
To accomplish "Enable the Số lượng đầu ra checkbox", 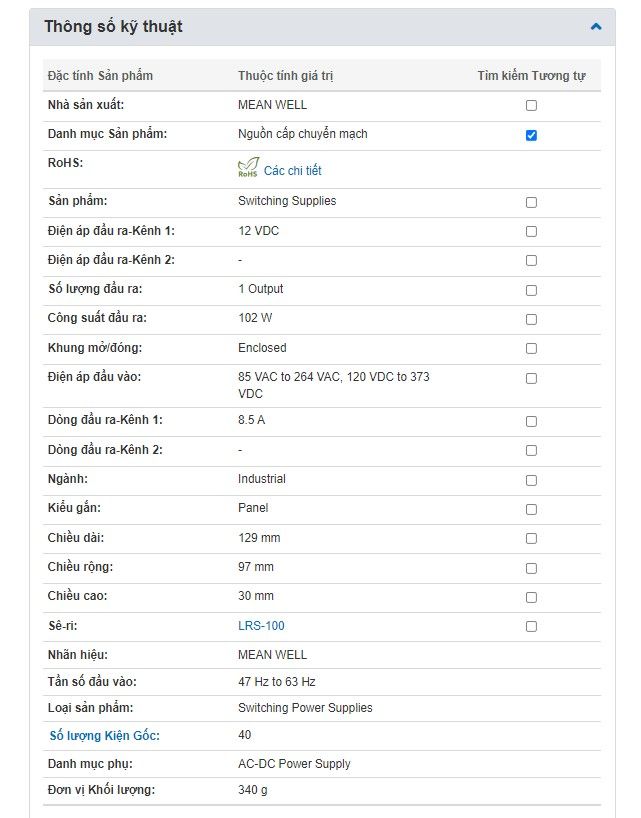I will pyautogui.click(x=531, y=290).
